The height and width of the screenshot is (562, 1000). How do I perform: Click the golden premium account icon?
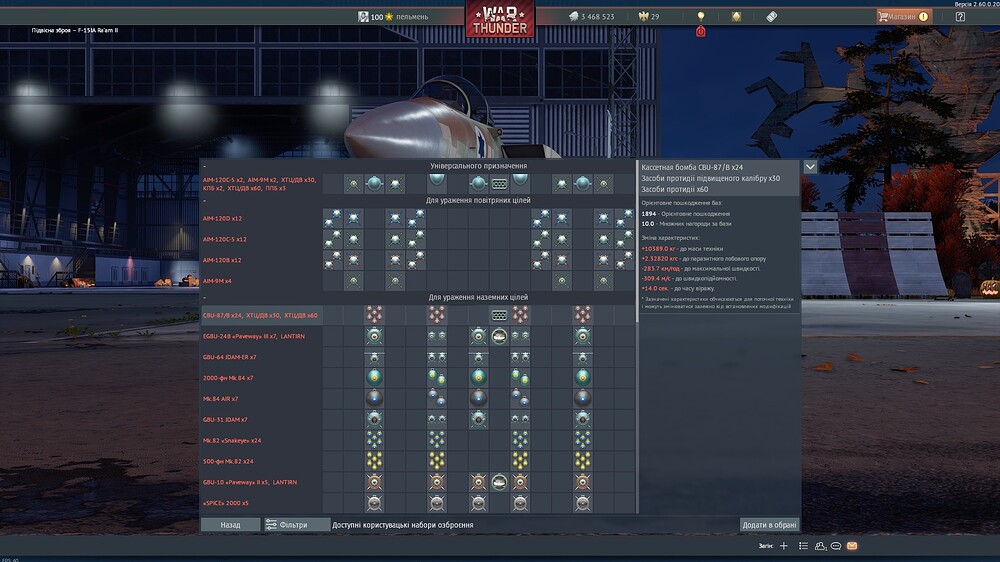click(x=736, y=17)
